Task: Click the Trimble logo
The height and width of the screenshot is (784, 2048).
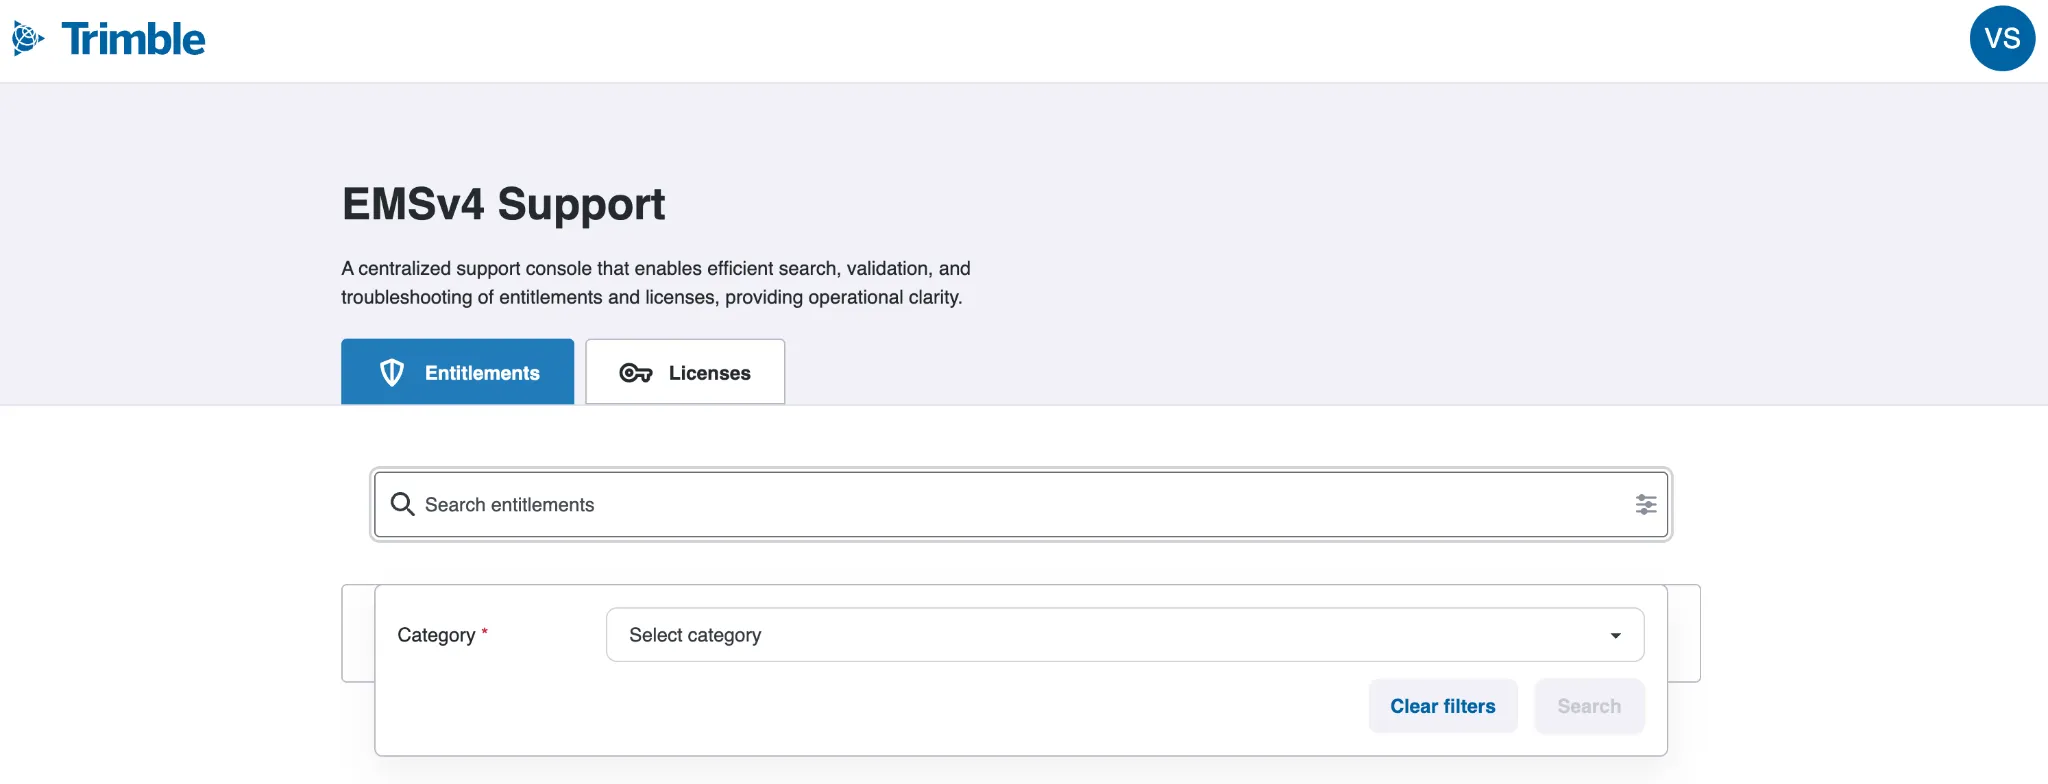Action: click(x=108, y=39)
